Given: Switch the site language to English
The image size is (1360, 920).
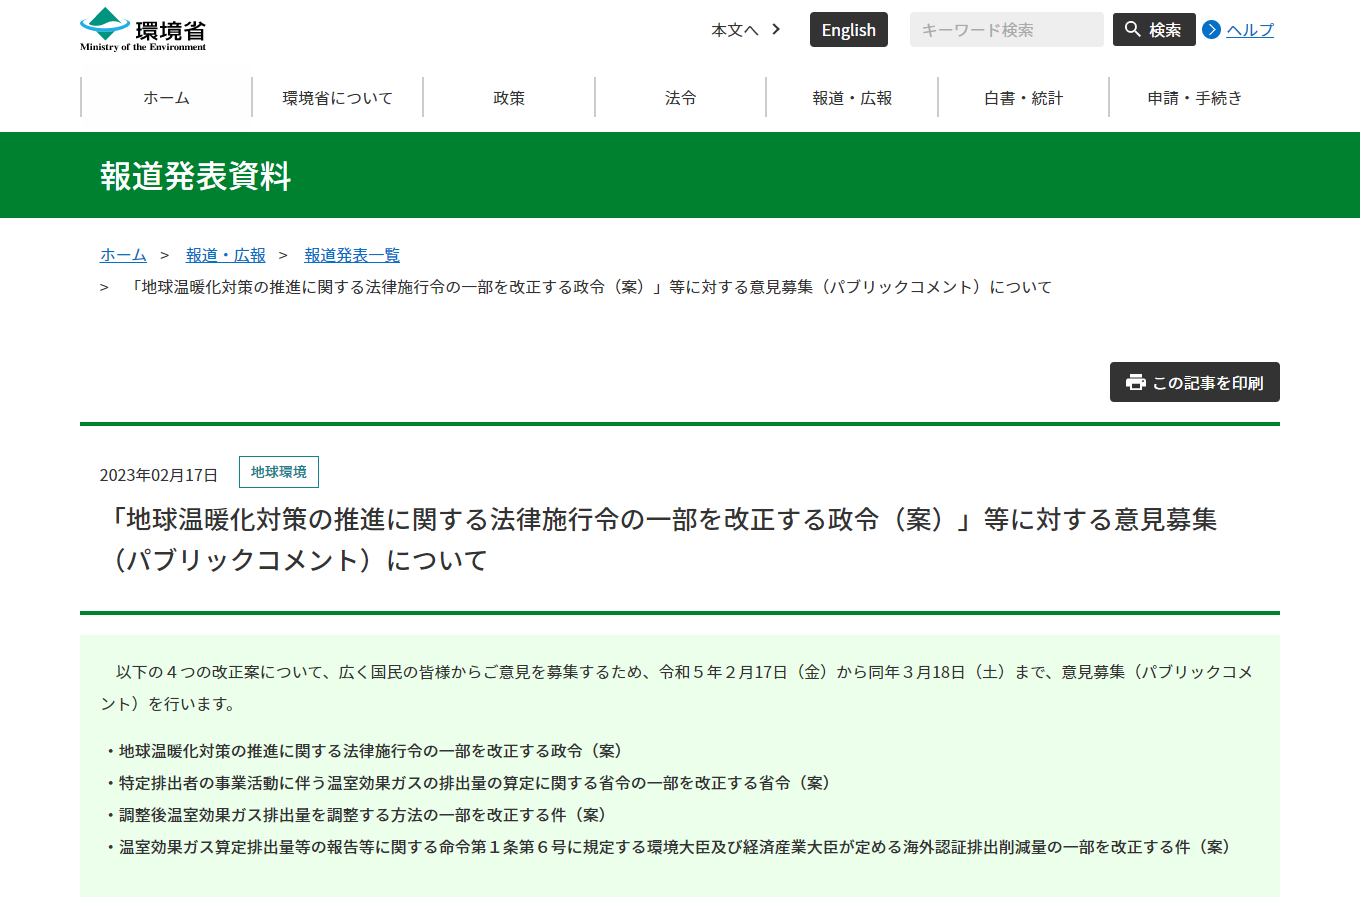Looking at the screenshot, I should (x=848, y=30).
